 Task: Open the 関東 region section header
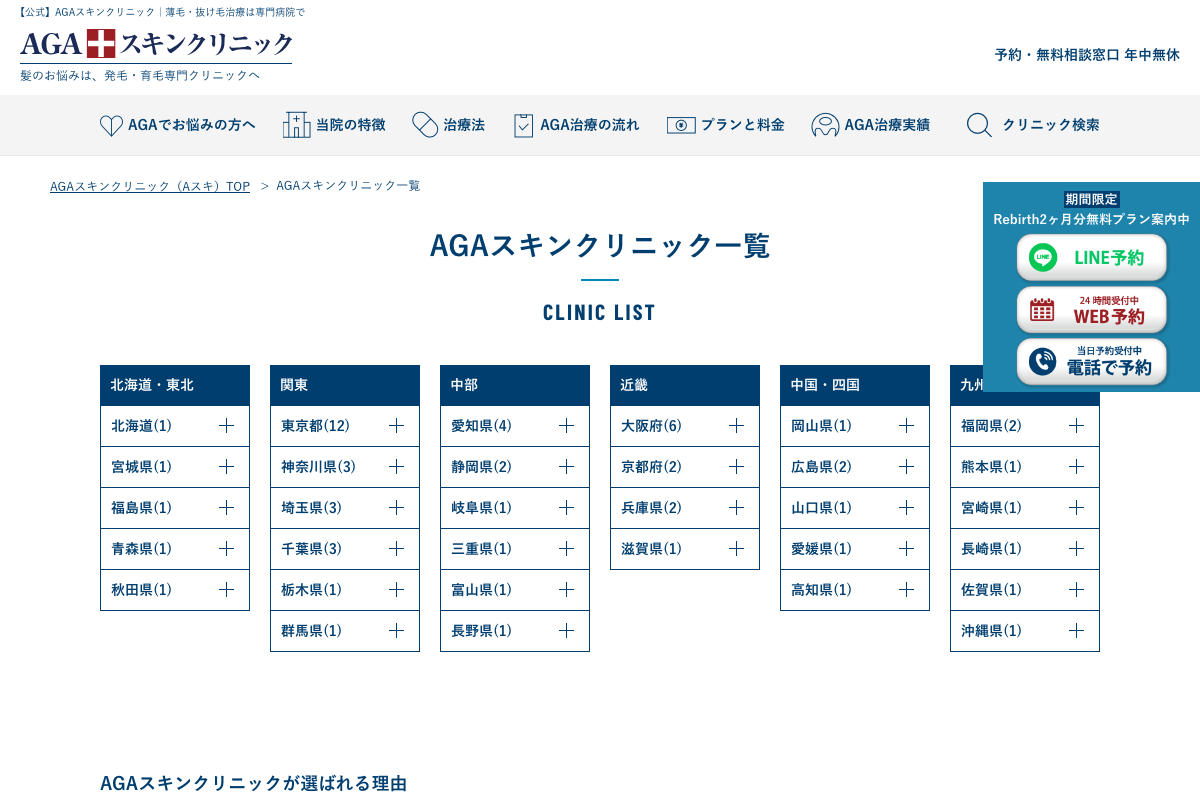[345, 385]
